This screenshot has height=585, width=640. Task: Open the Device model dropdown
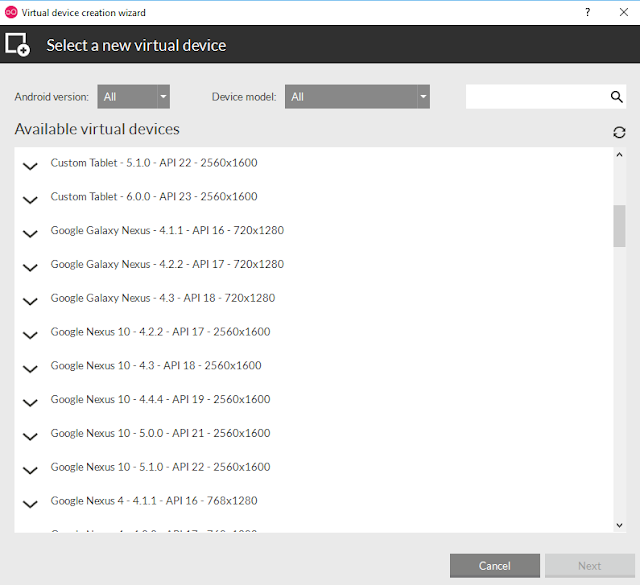pyautogui.click(x=357, y=97)
